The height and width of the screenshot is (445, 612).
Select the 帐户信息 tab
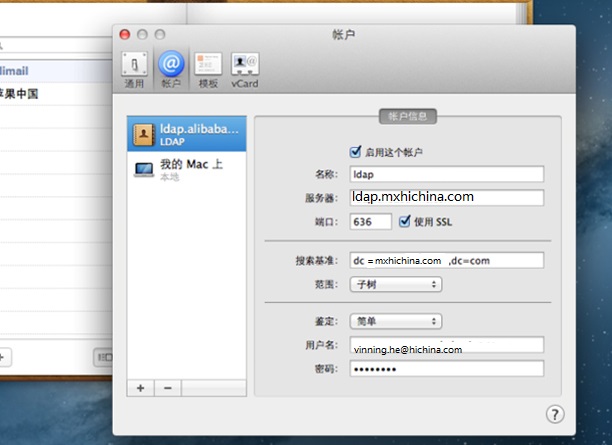point(408,116)
